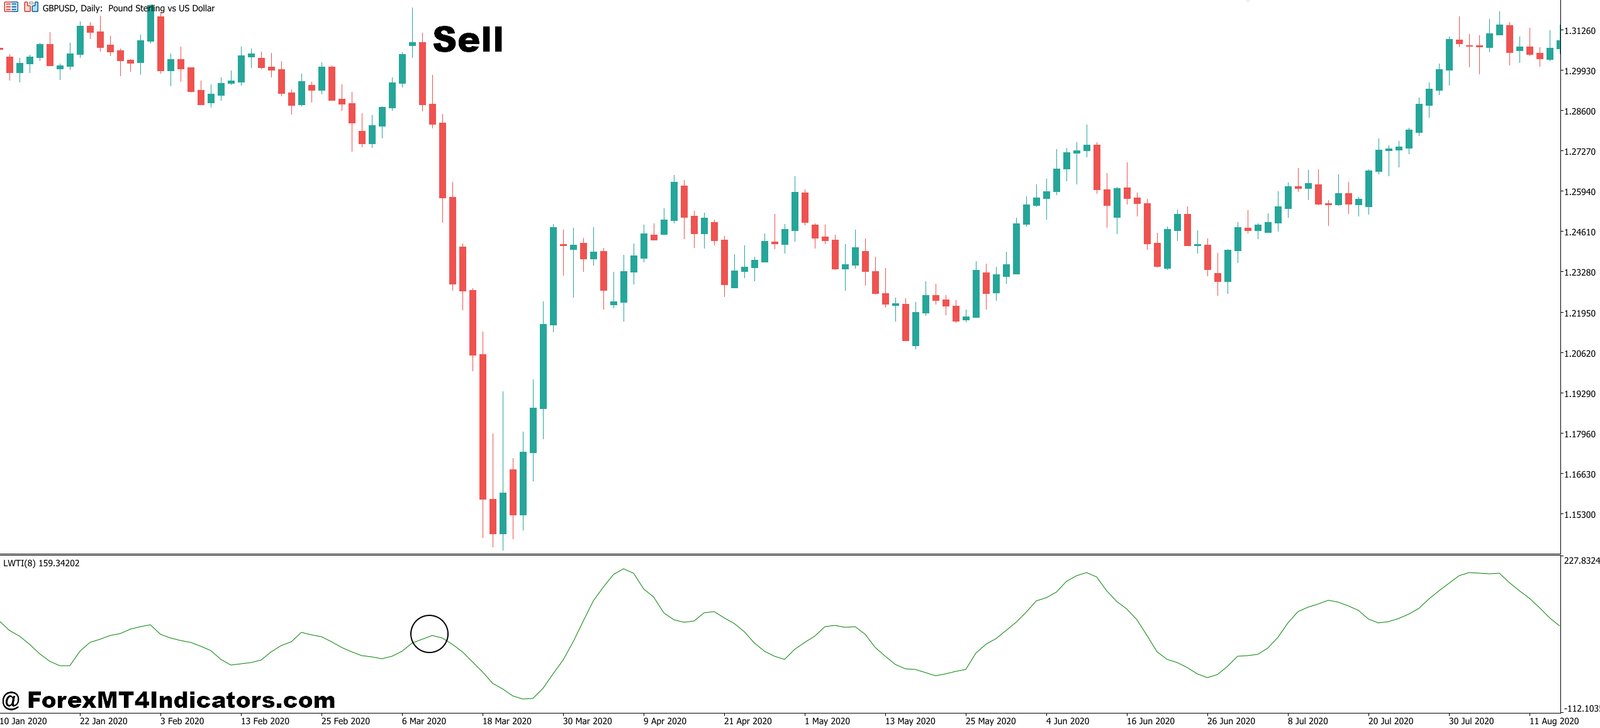Select the -112.1033 indicator scale value
1600x728 pixels.
coord(1581,709)
